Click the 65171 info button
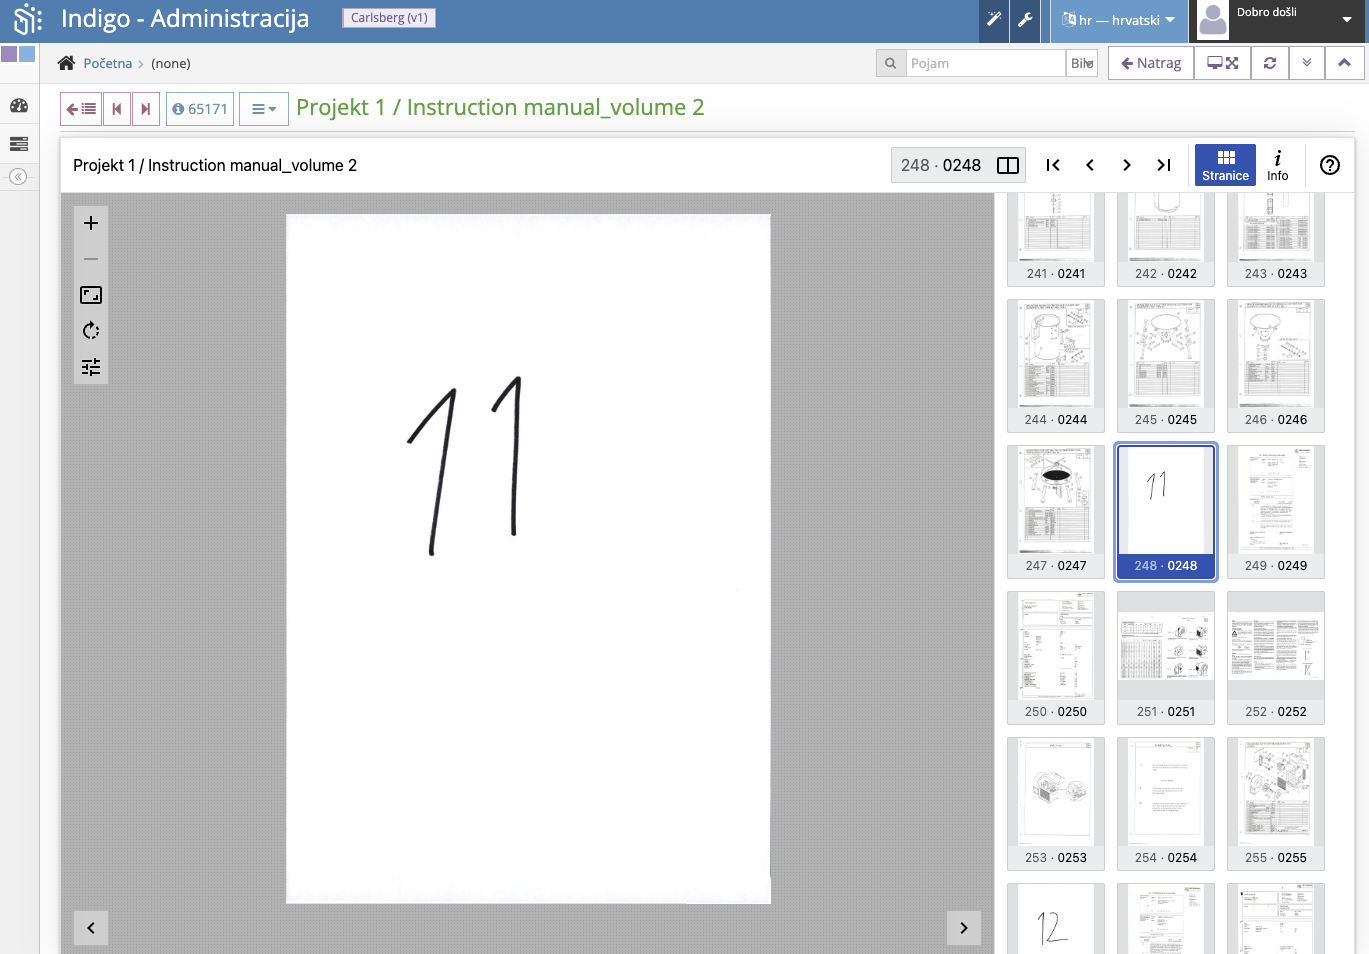The width and height of the screenshot is (1369, 954). tap(200, 109)
